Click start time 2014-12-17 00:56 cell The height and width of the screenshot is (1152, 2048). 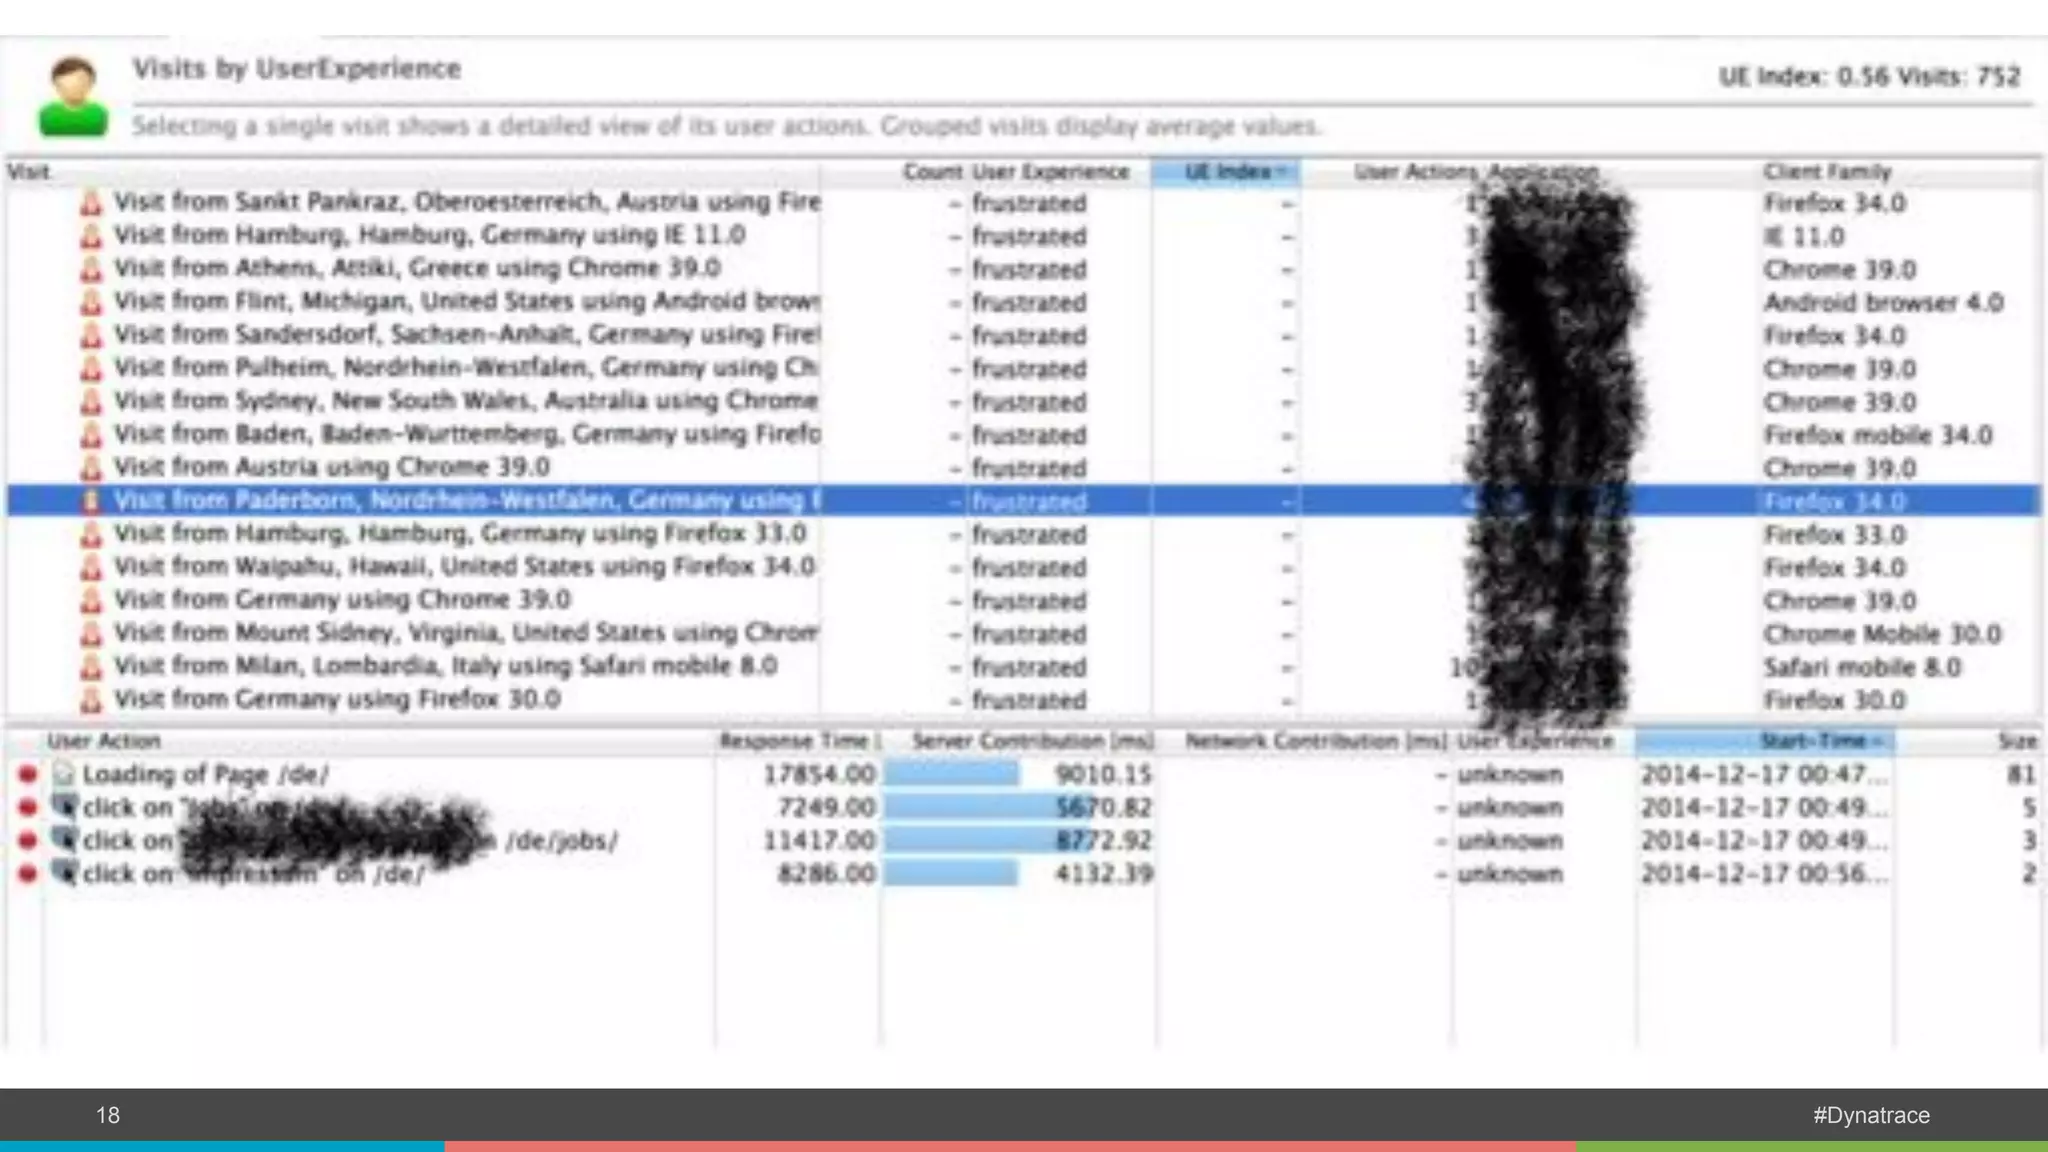[1764, 874]
